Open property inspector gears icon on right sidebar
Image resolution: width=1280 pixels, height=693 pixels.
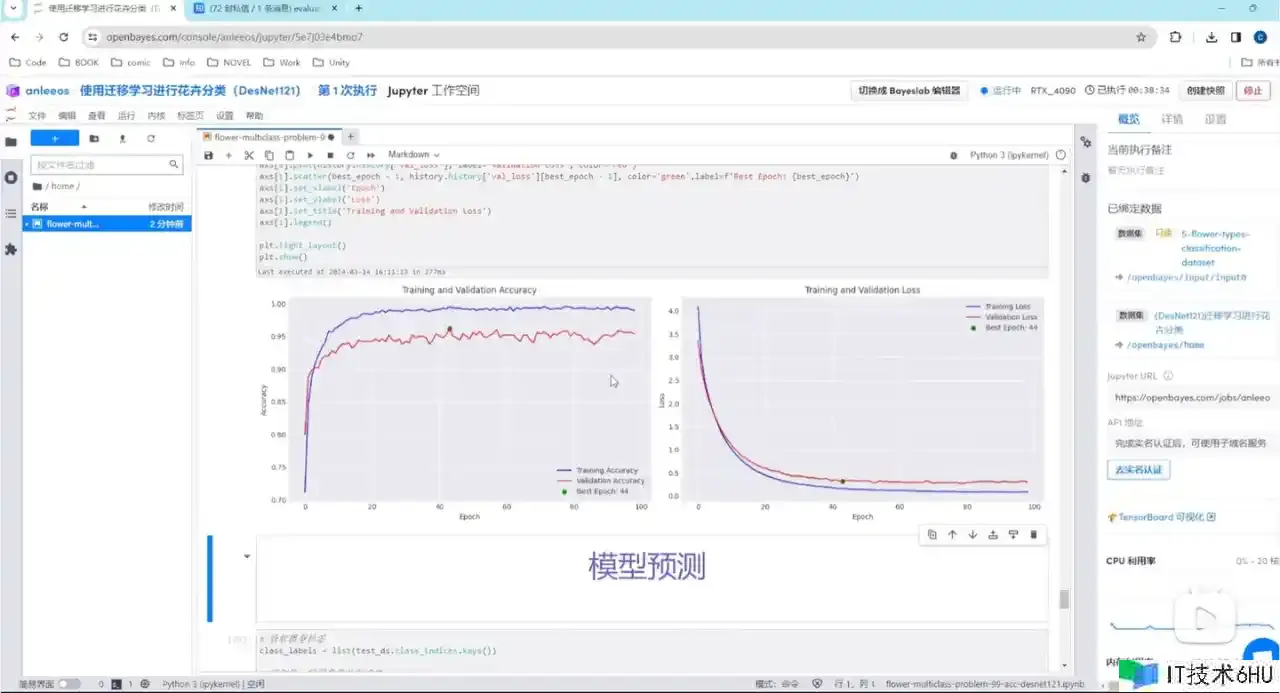(1086, 142)
